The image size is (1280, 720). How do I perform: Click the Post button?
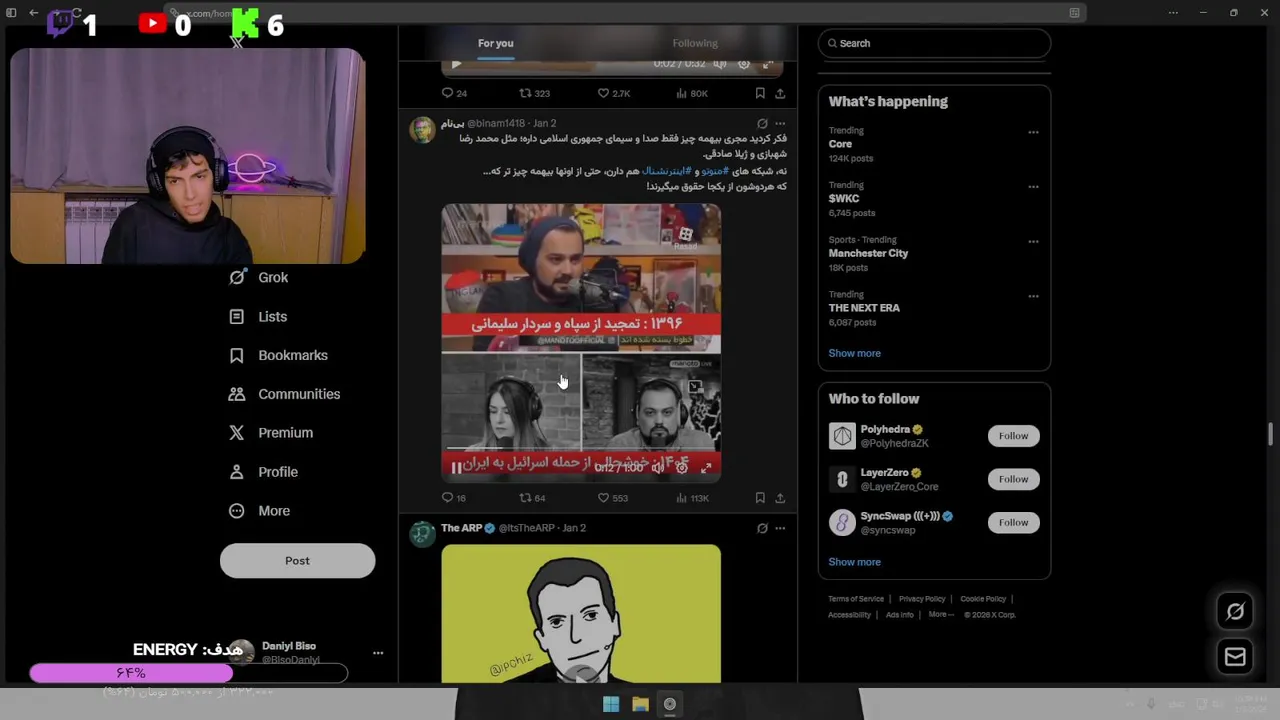tap(297, 561)
